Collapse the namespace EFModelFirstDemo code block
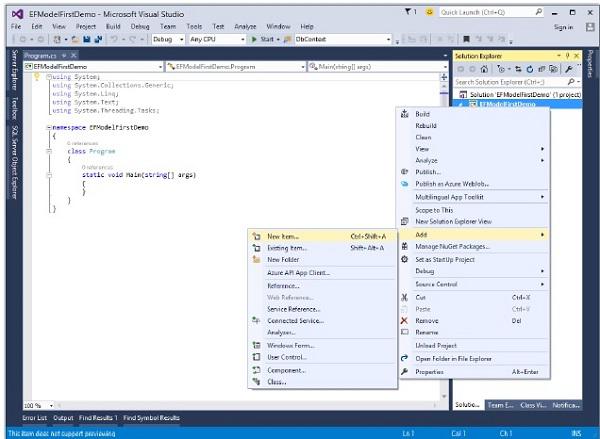600x439 pixels. click(x=49, y=127)
